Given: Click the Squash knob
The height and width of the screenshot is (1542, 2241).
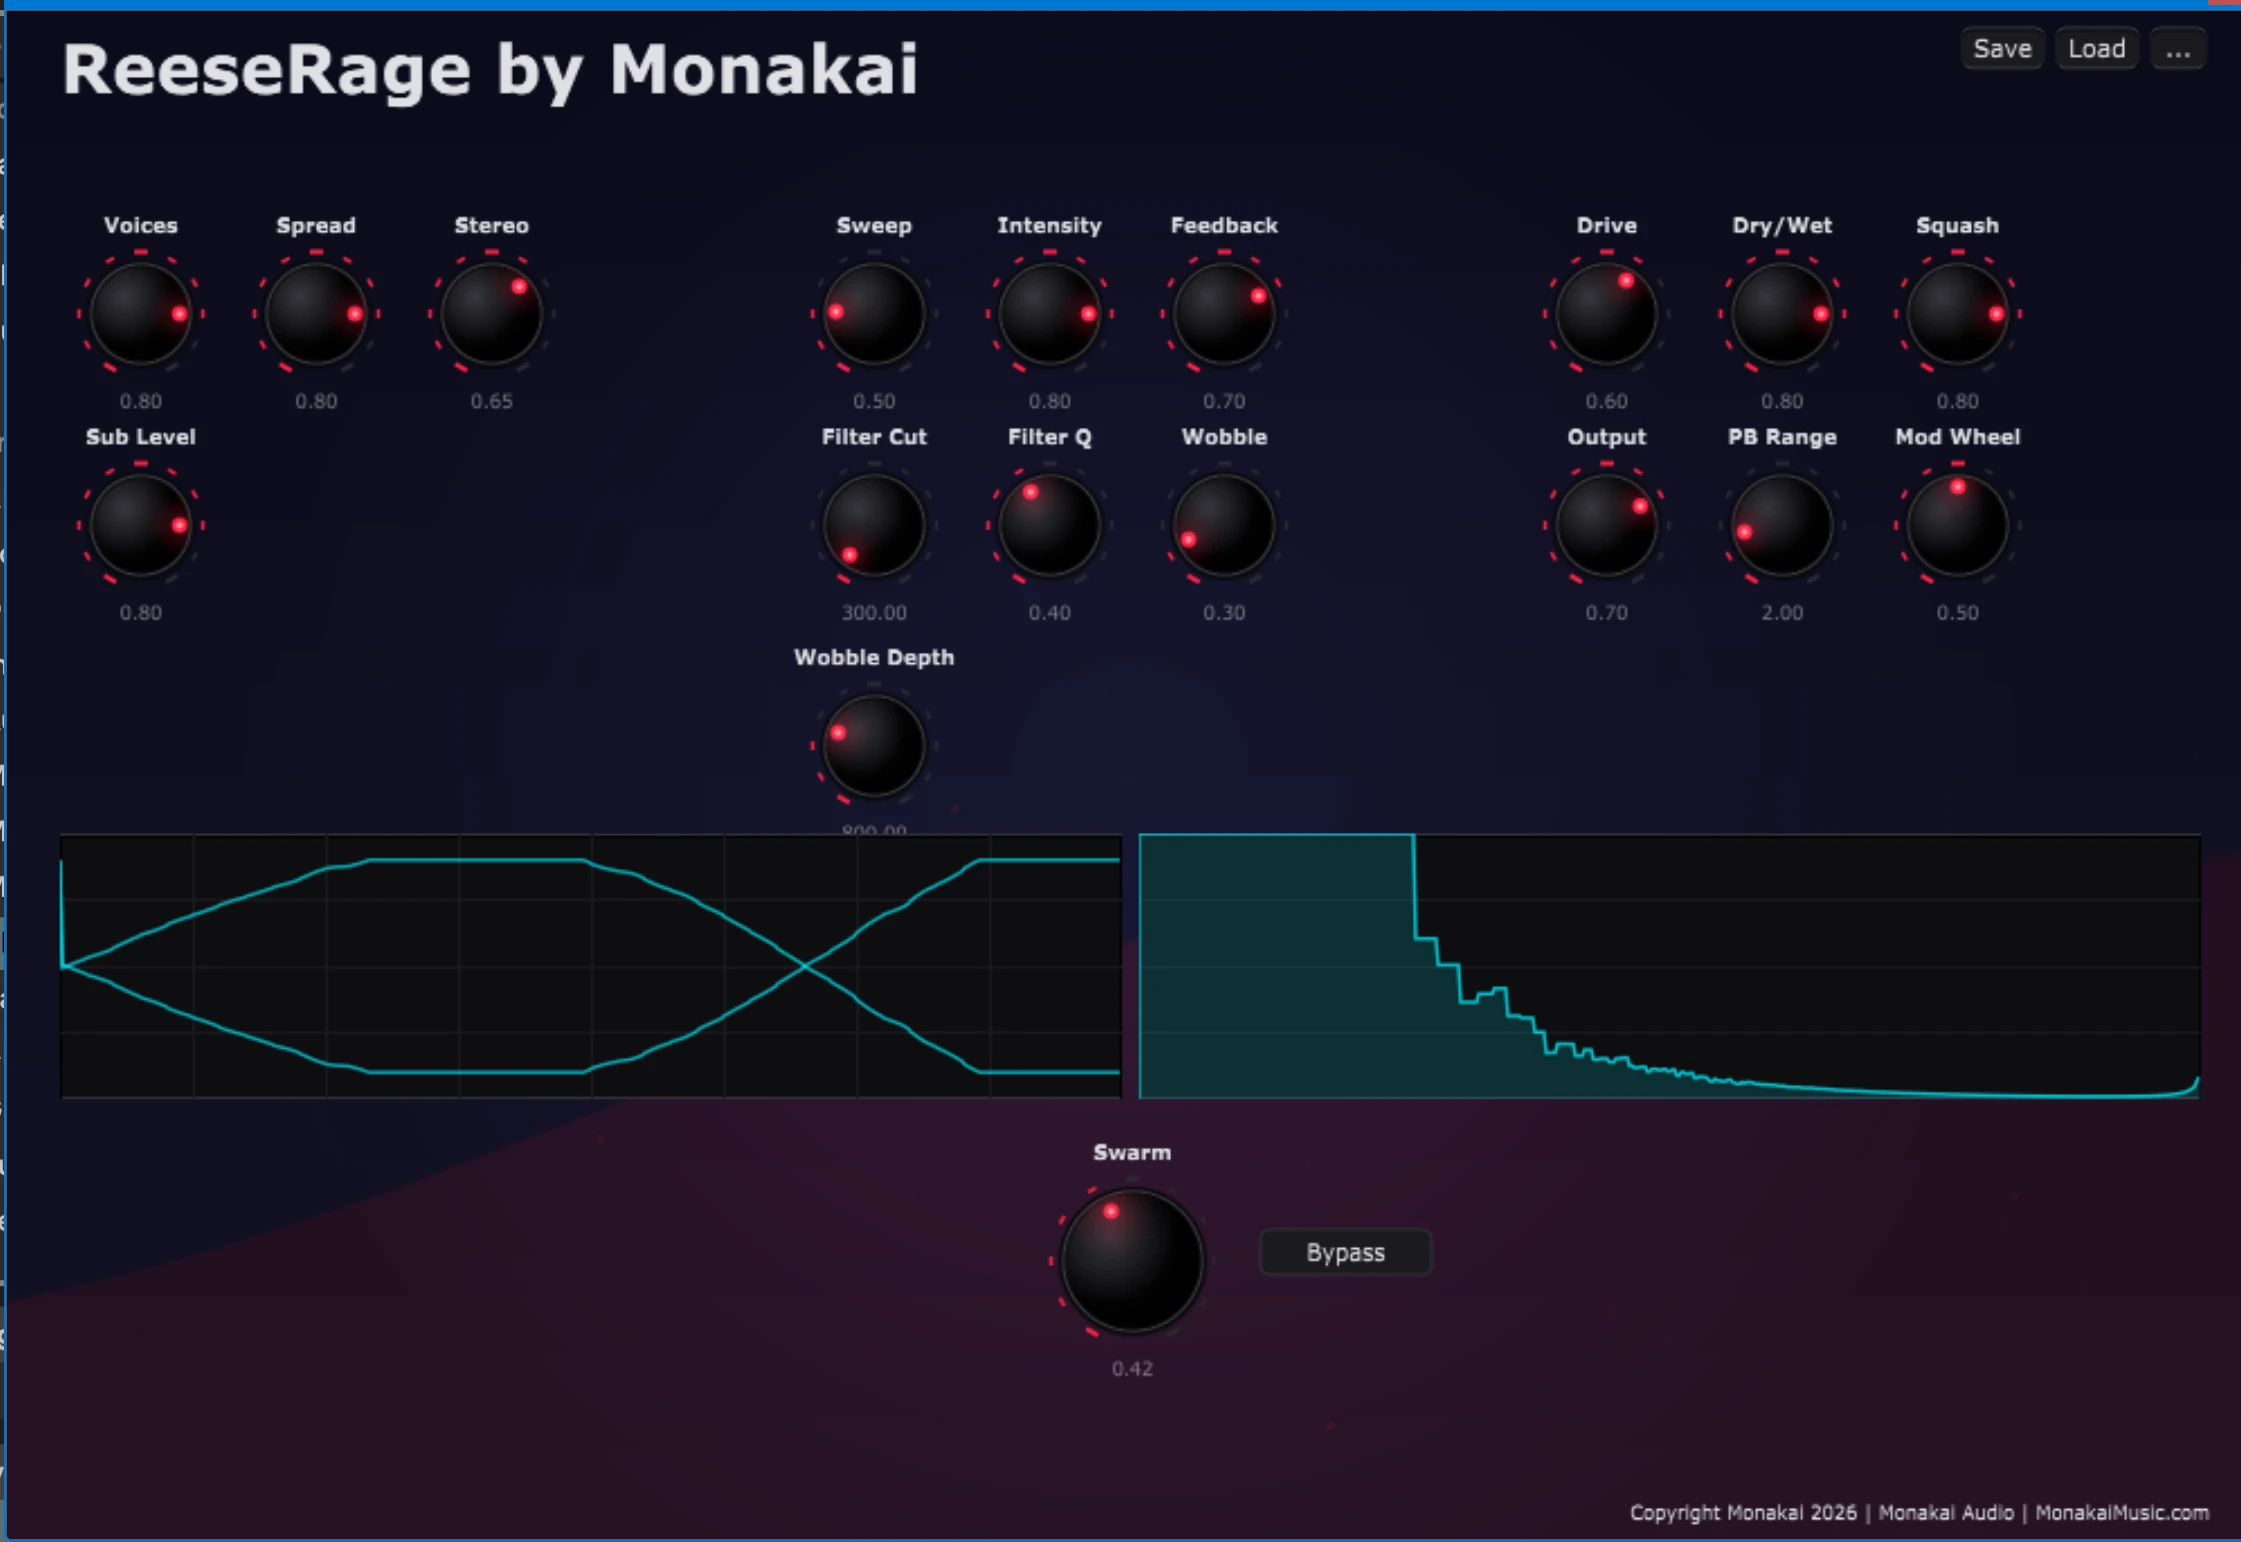Looking at the screenshot, I should point(1957,314).
